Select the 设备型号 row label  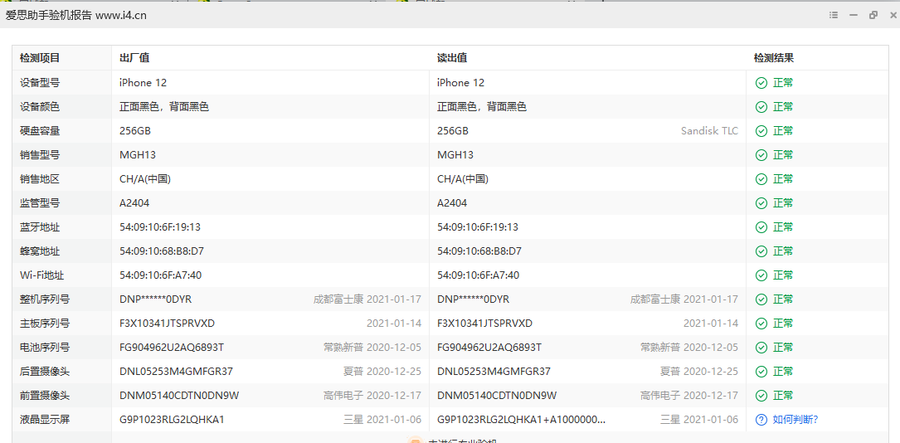[x=40, y=83]
